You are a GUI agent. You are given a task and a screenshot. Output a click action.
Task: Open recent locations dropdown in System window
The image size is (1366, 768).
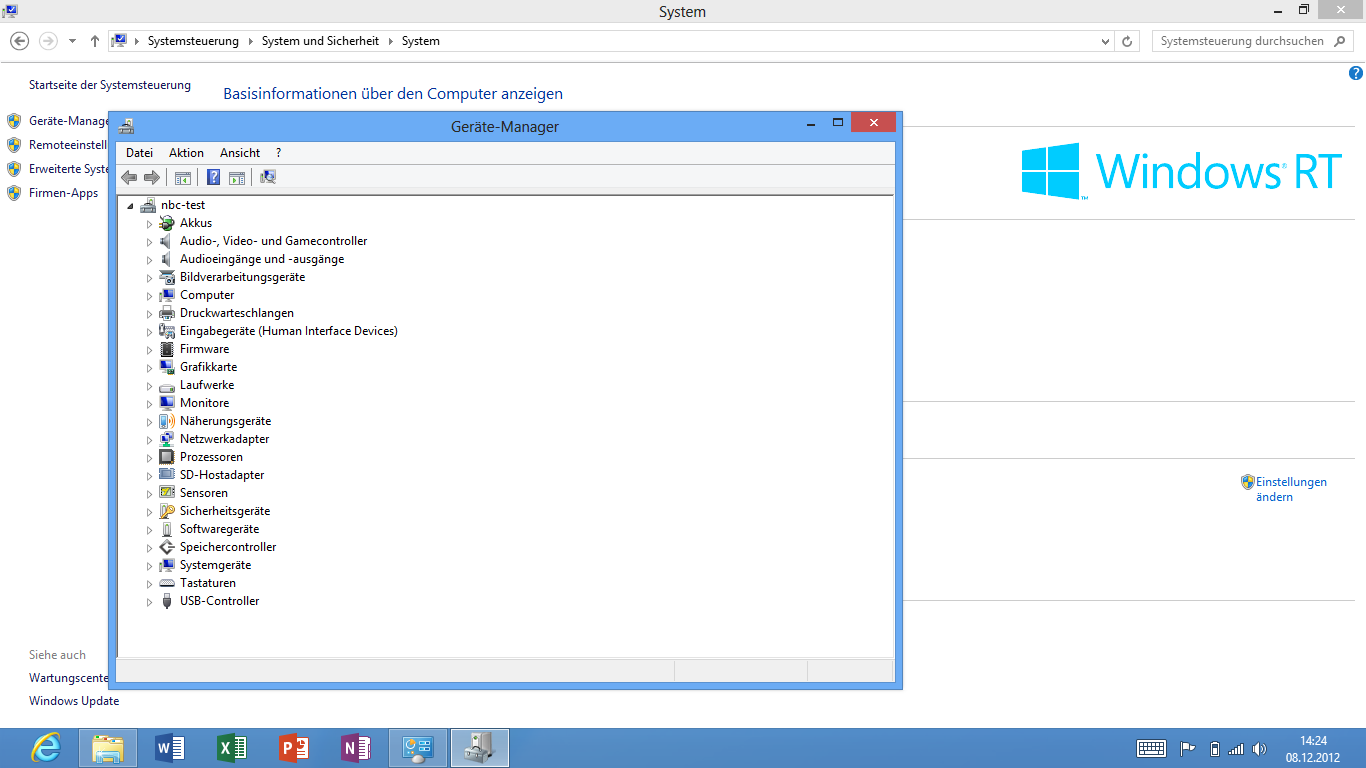(72, 41)
